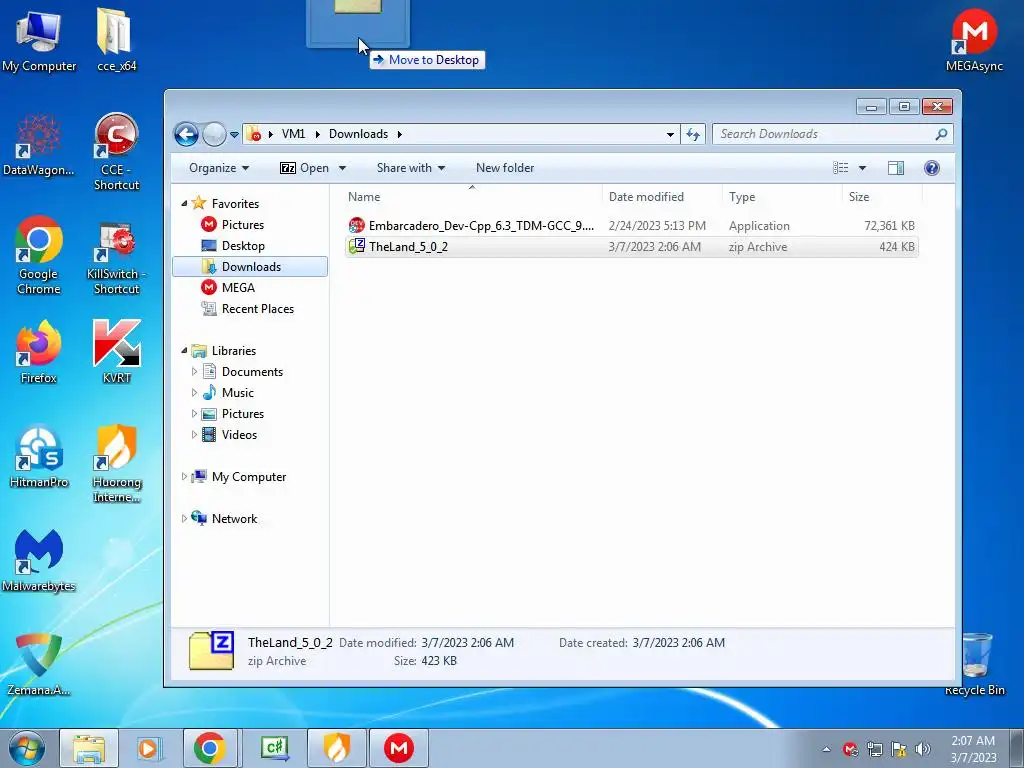Open Google Chrome desktop shortcut
The width and height of the screenshot is (1024, 768).
[39, 255]
